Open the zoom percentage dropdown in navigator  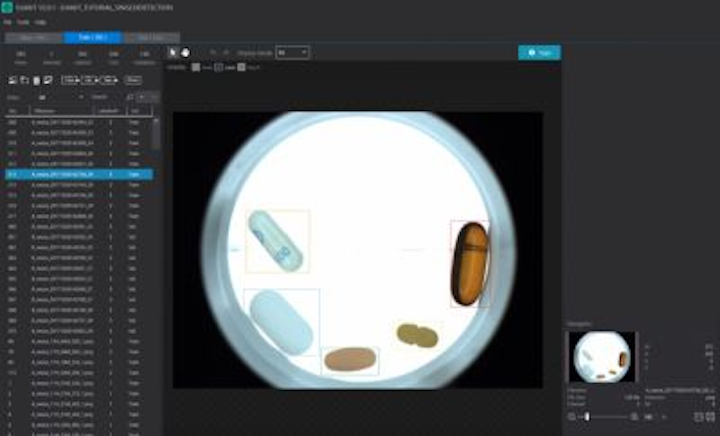(655, 417)
